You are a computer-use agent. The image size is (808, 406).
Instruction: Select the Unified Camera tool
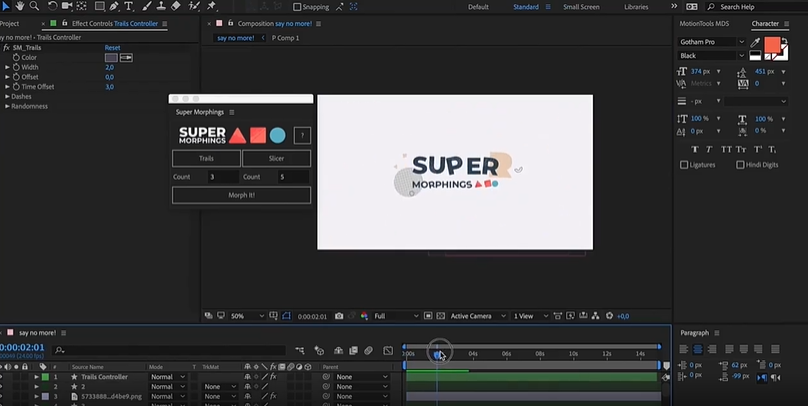pos(67,6)
